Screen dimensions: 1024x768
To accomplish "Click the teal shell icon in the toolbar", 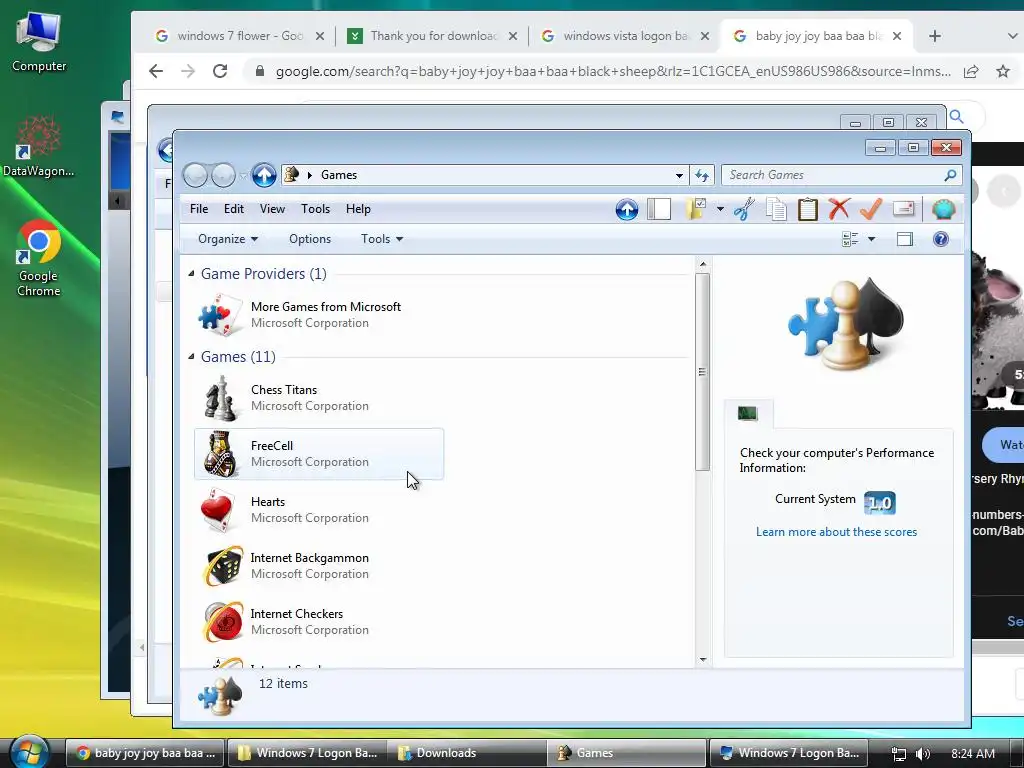I will click(x=943, y=209).
